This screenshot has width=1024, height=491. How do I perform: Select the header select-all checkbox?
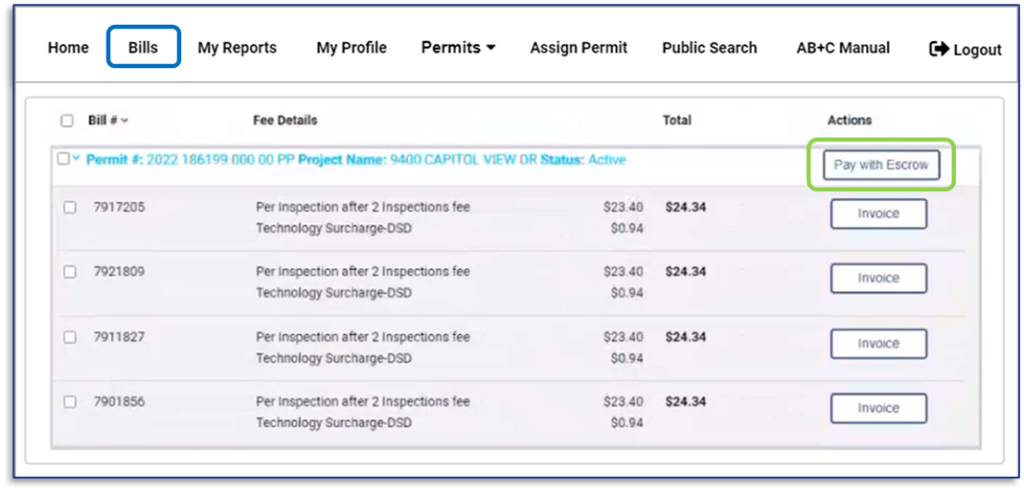(67, 121)
